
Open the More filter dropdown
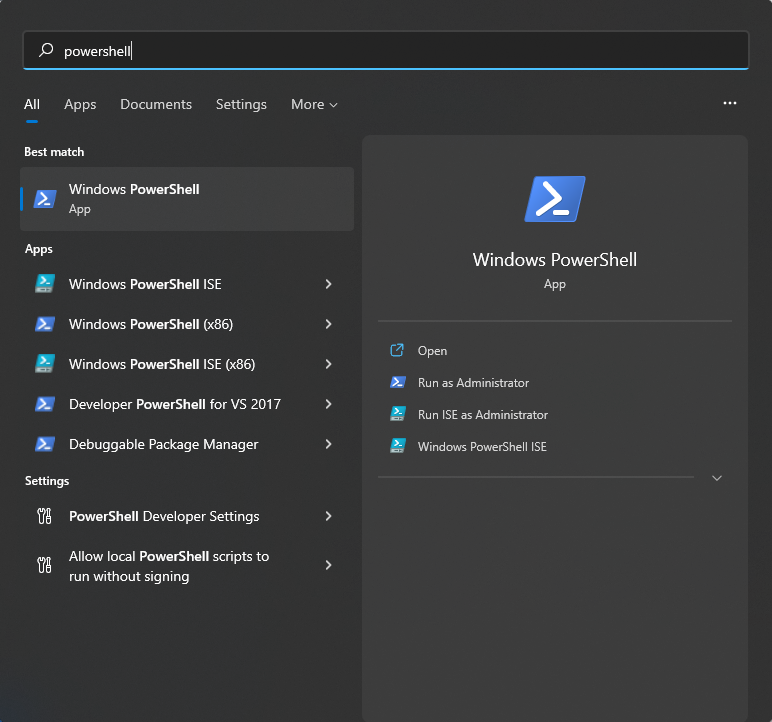[x=314, y=104]
